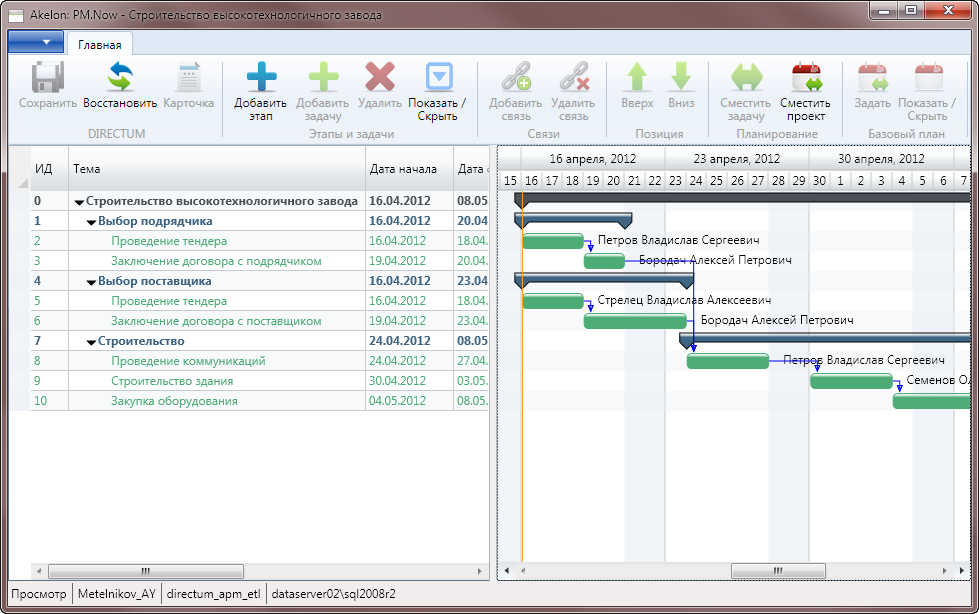The width and height of the screenshot is (979, 614).
Task: Select task Проведение тендера in row 2
Action: (169, 241)
